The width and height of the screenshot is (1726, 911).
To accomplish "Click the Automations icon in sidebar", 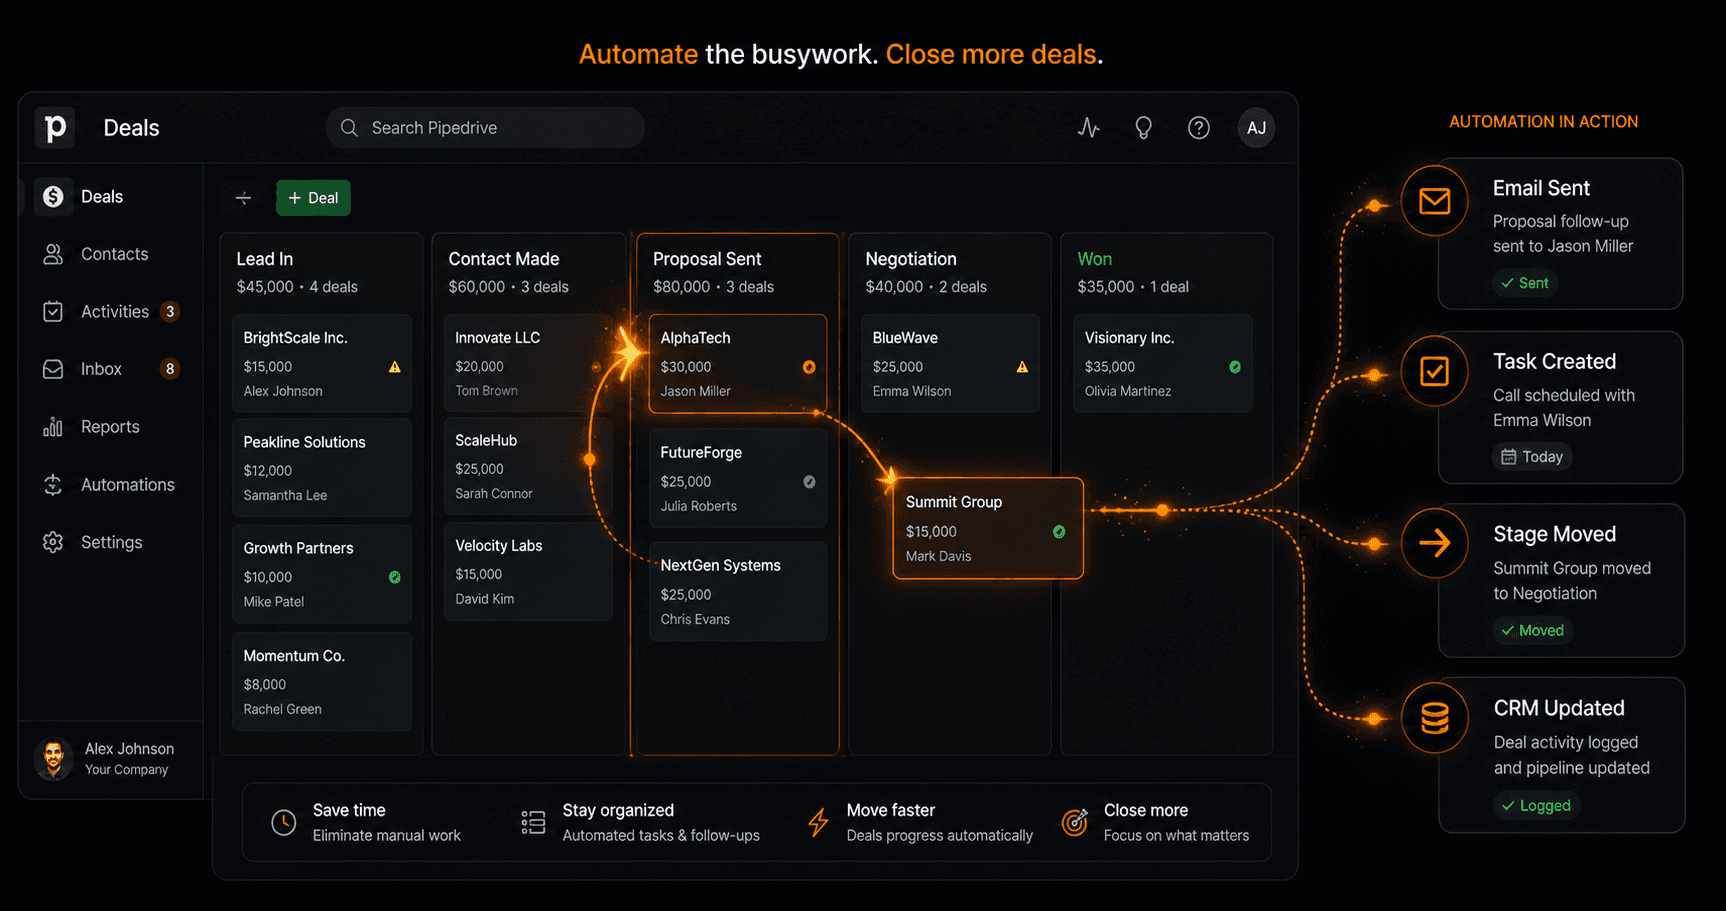I will pos(53,485).
